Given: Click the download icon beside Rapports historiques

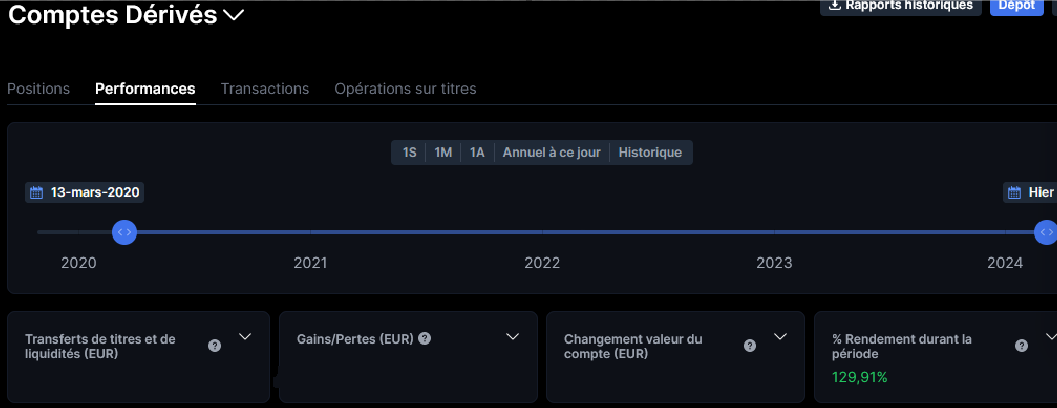Looking at the screenshot, I should 835,5.
